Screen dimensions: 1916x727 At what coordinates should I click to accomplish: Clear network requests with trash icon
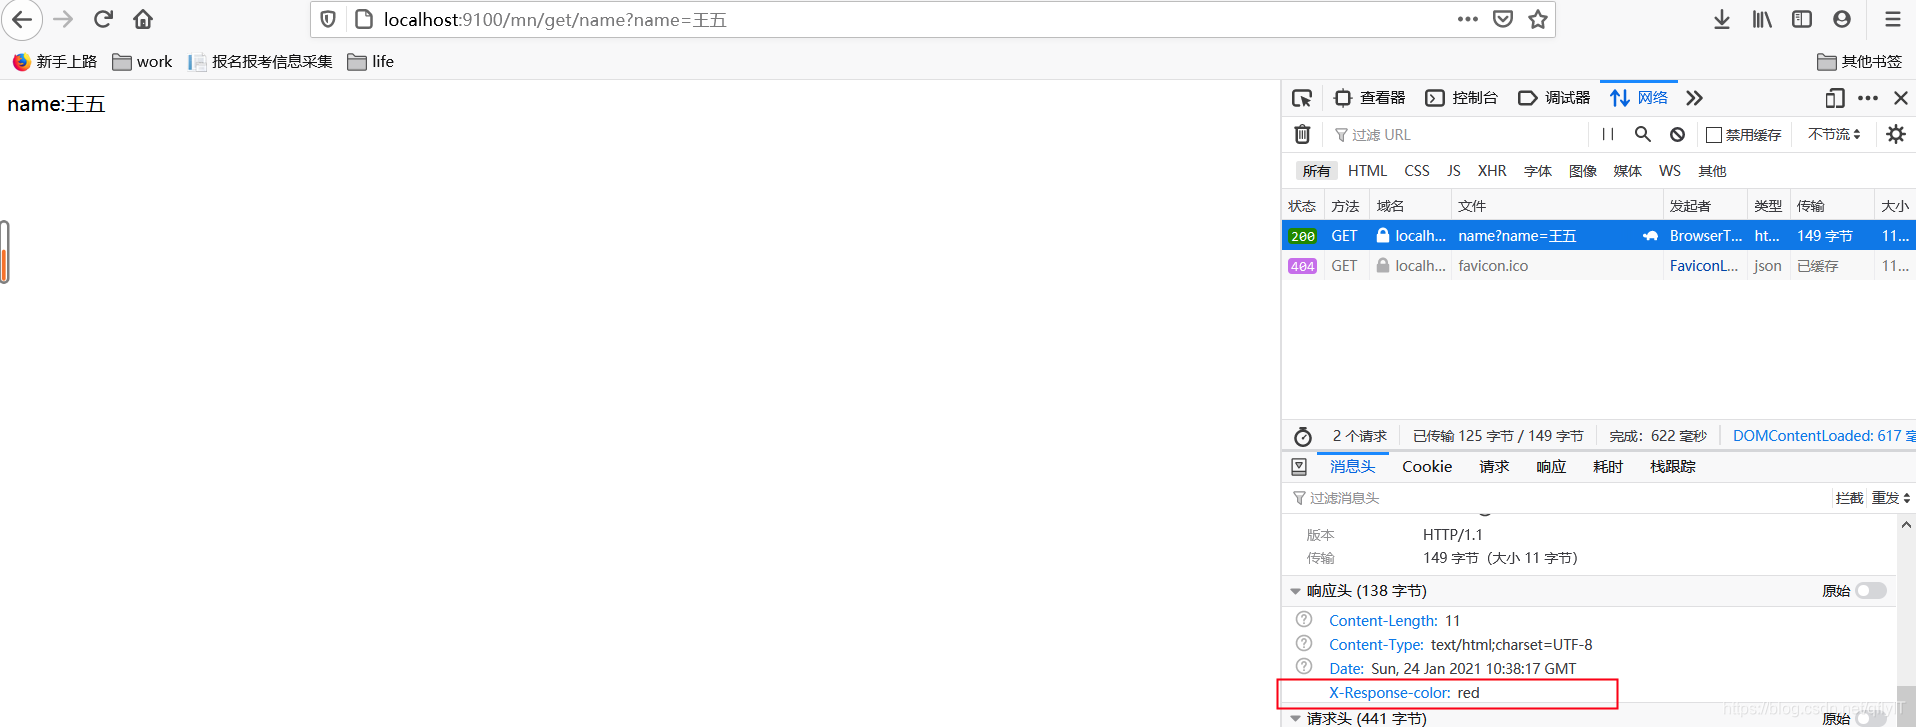1302,134
